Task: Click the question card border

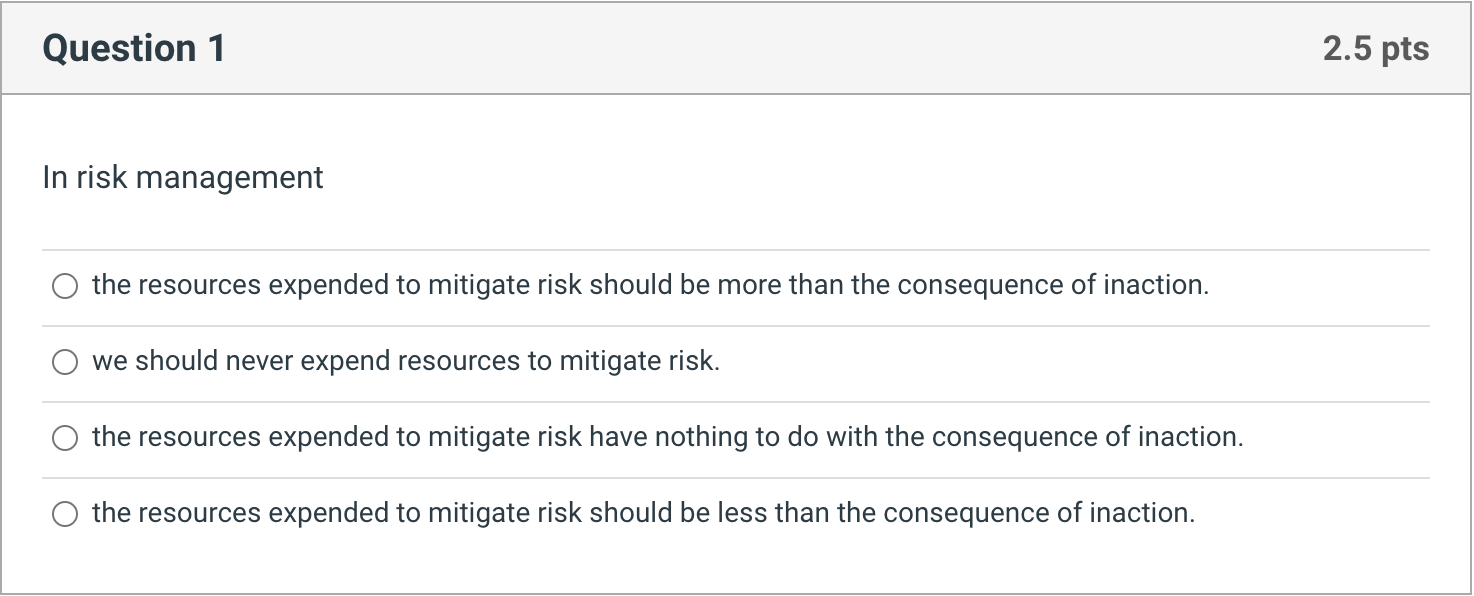Action: (2, 300)
